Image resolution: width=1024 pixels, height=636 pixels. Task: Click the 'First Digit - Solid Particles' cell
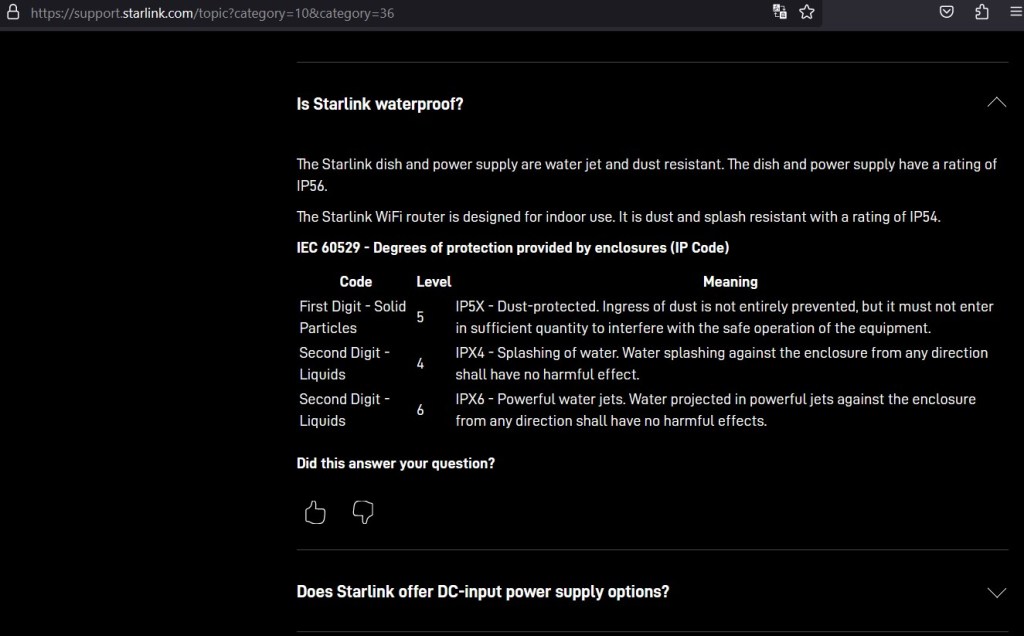click(352, 317)
